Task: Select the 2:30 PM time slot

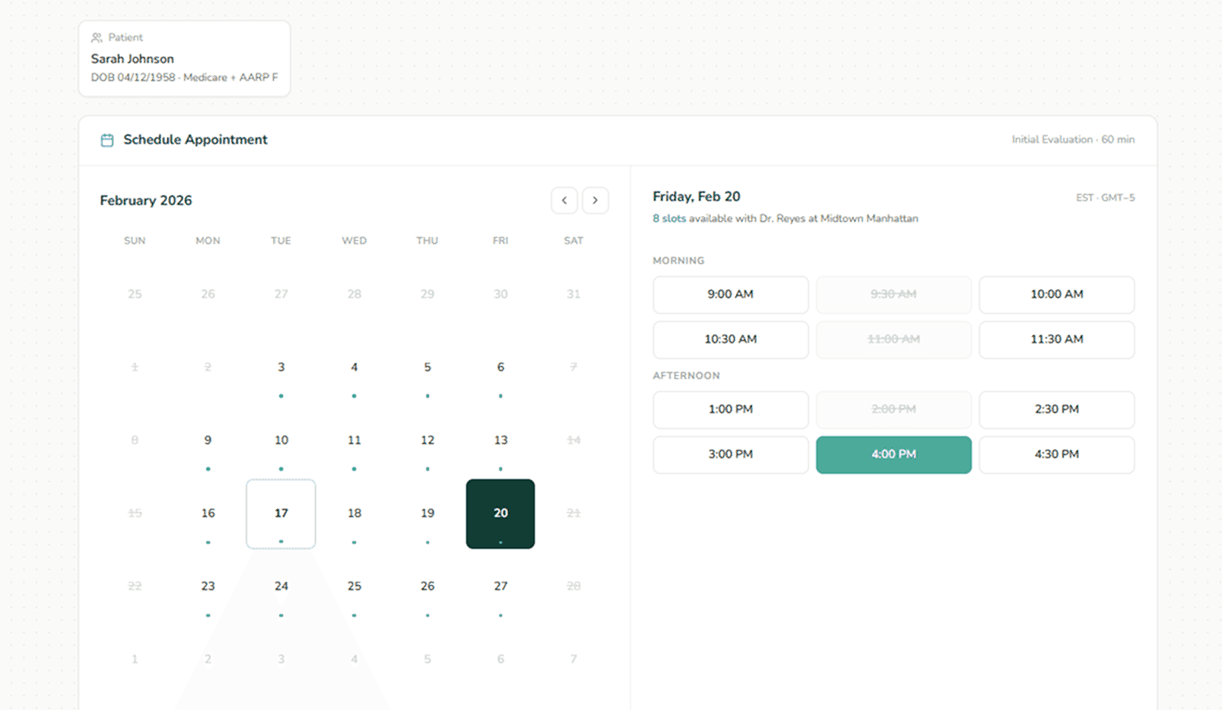Action: (x=1056, y=410)
